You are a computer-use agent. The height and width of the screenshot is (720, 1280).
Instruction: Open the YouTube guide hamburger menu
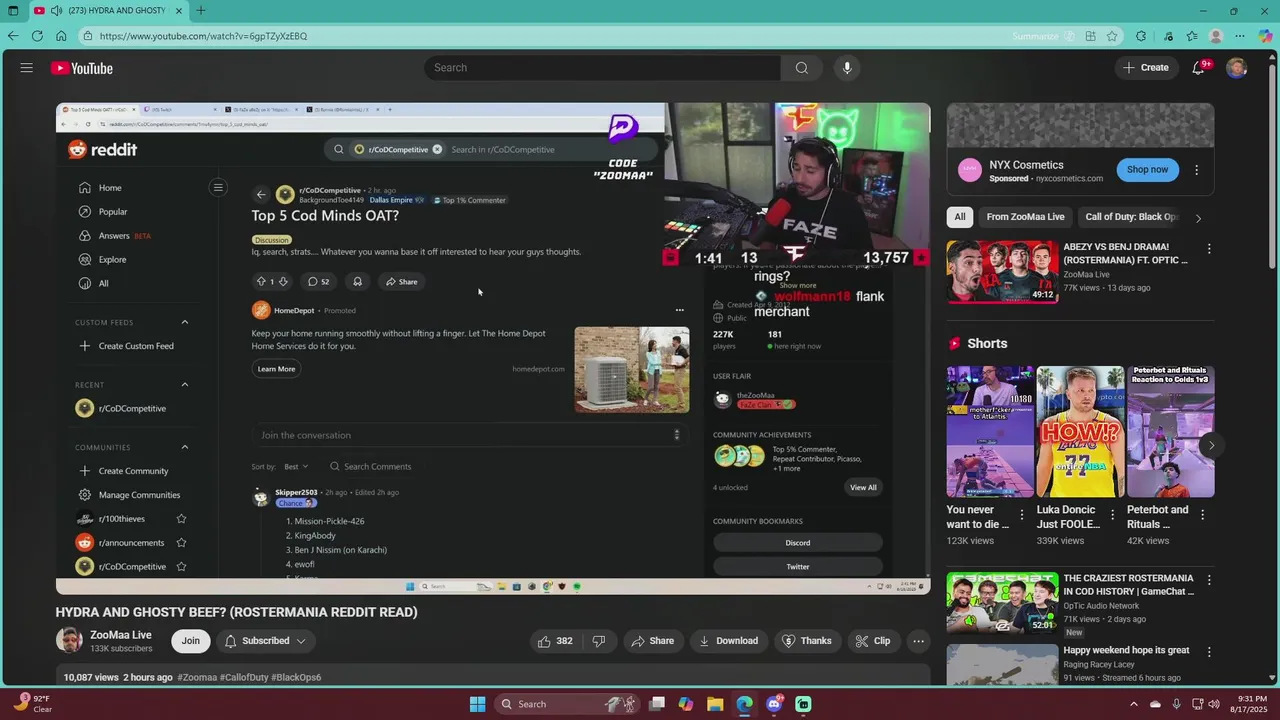pos(26,68)
